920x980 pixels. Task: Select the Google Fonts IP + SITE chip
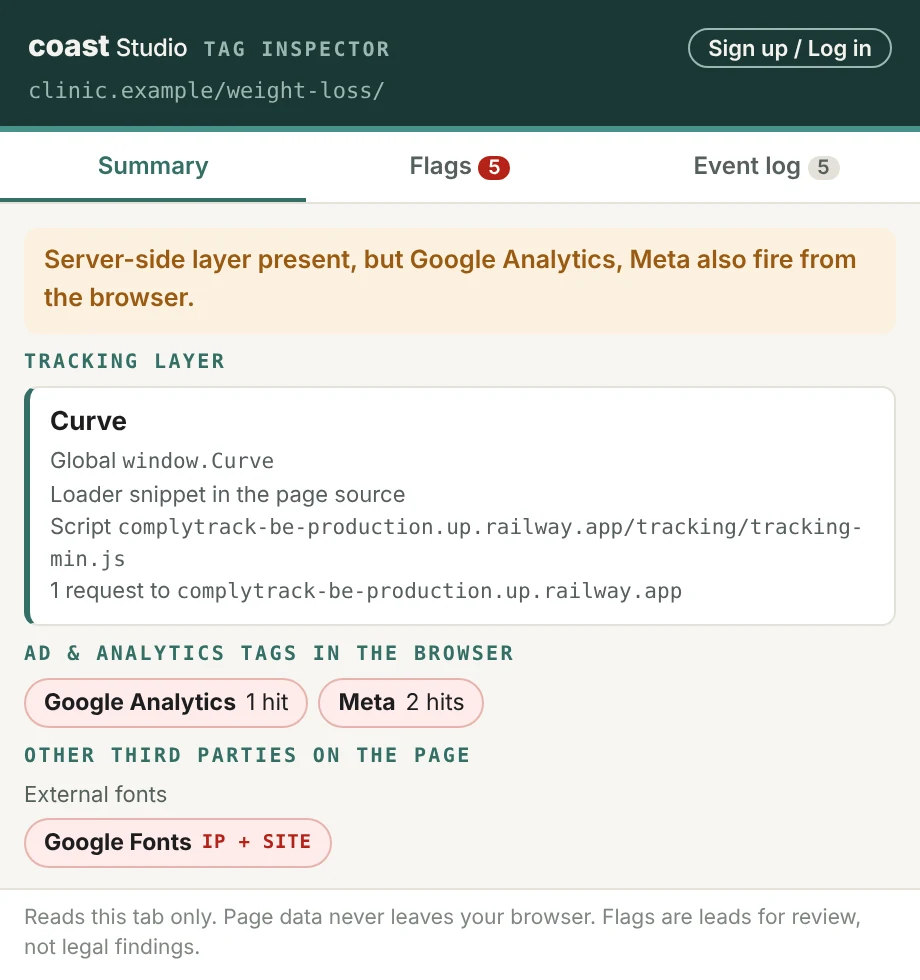(178, 842)
